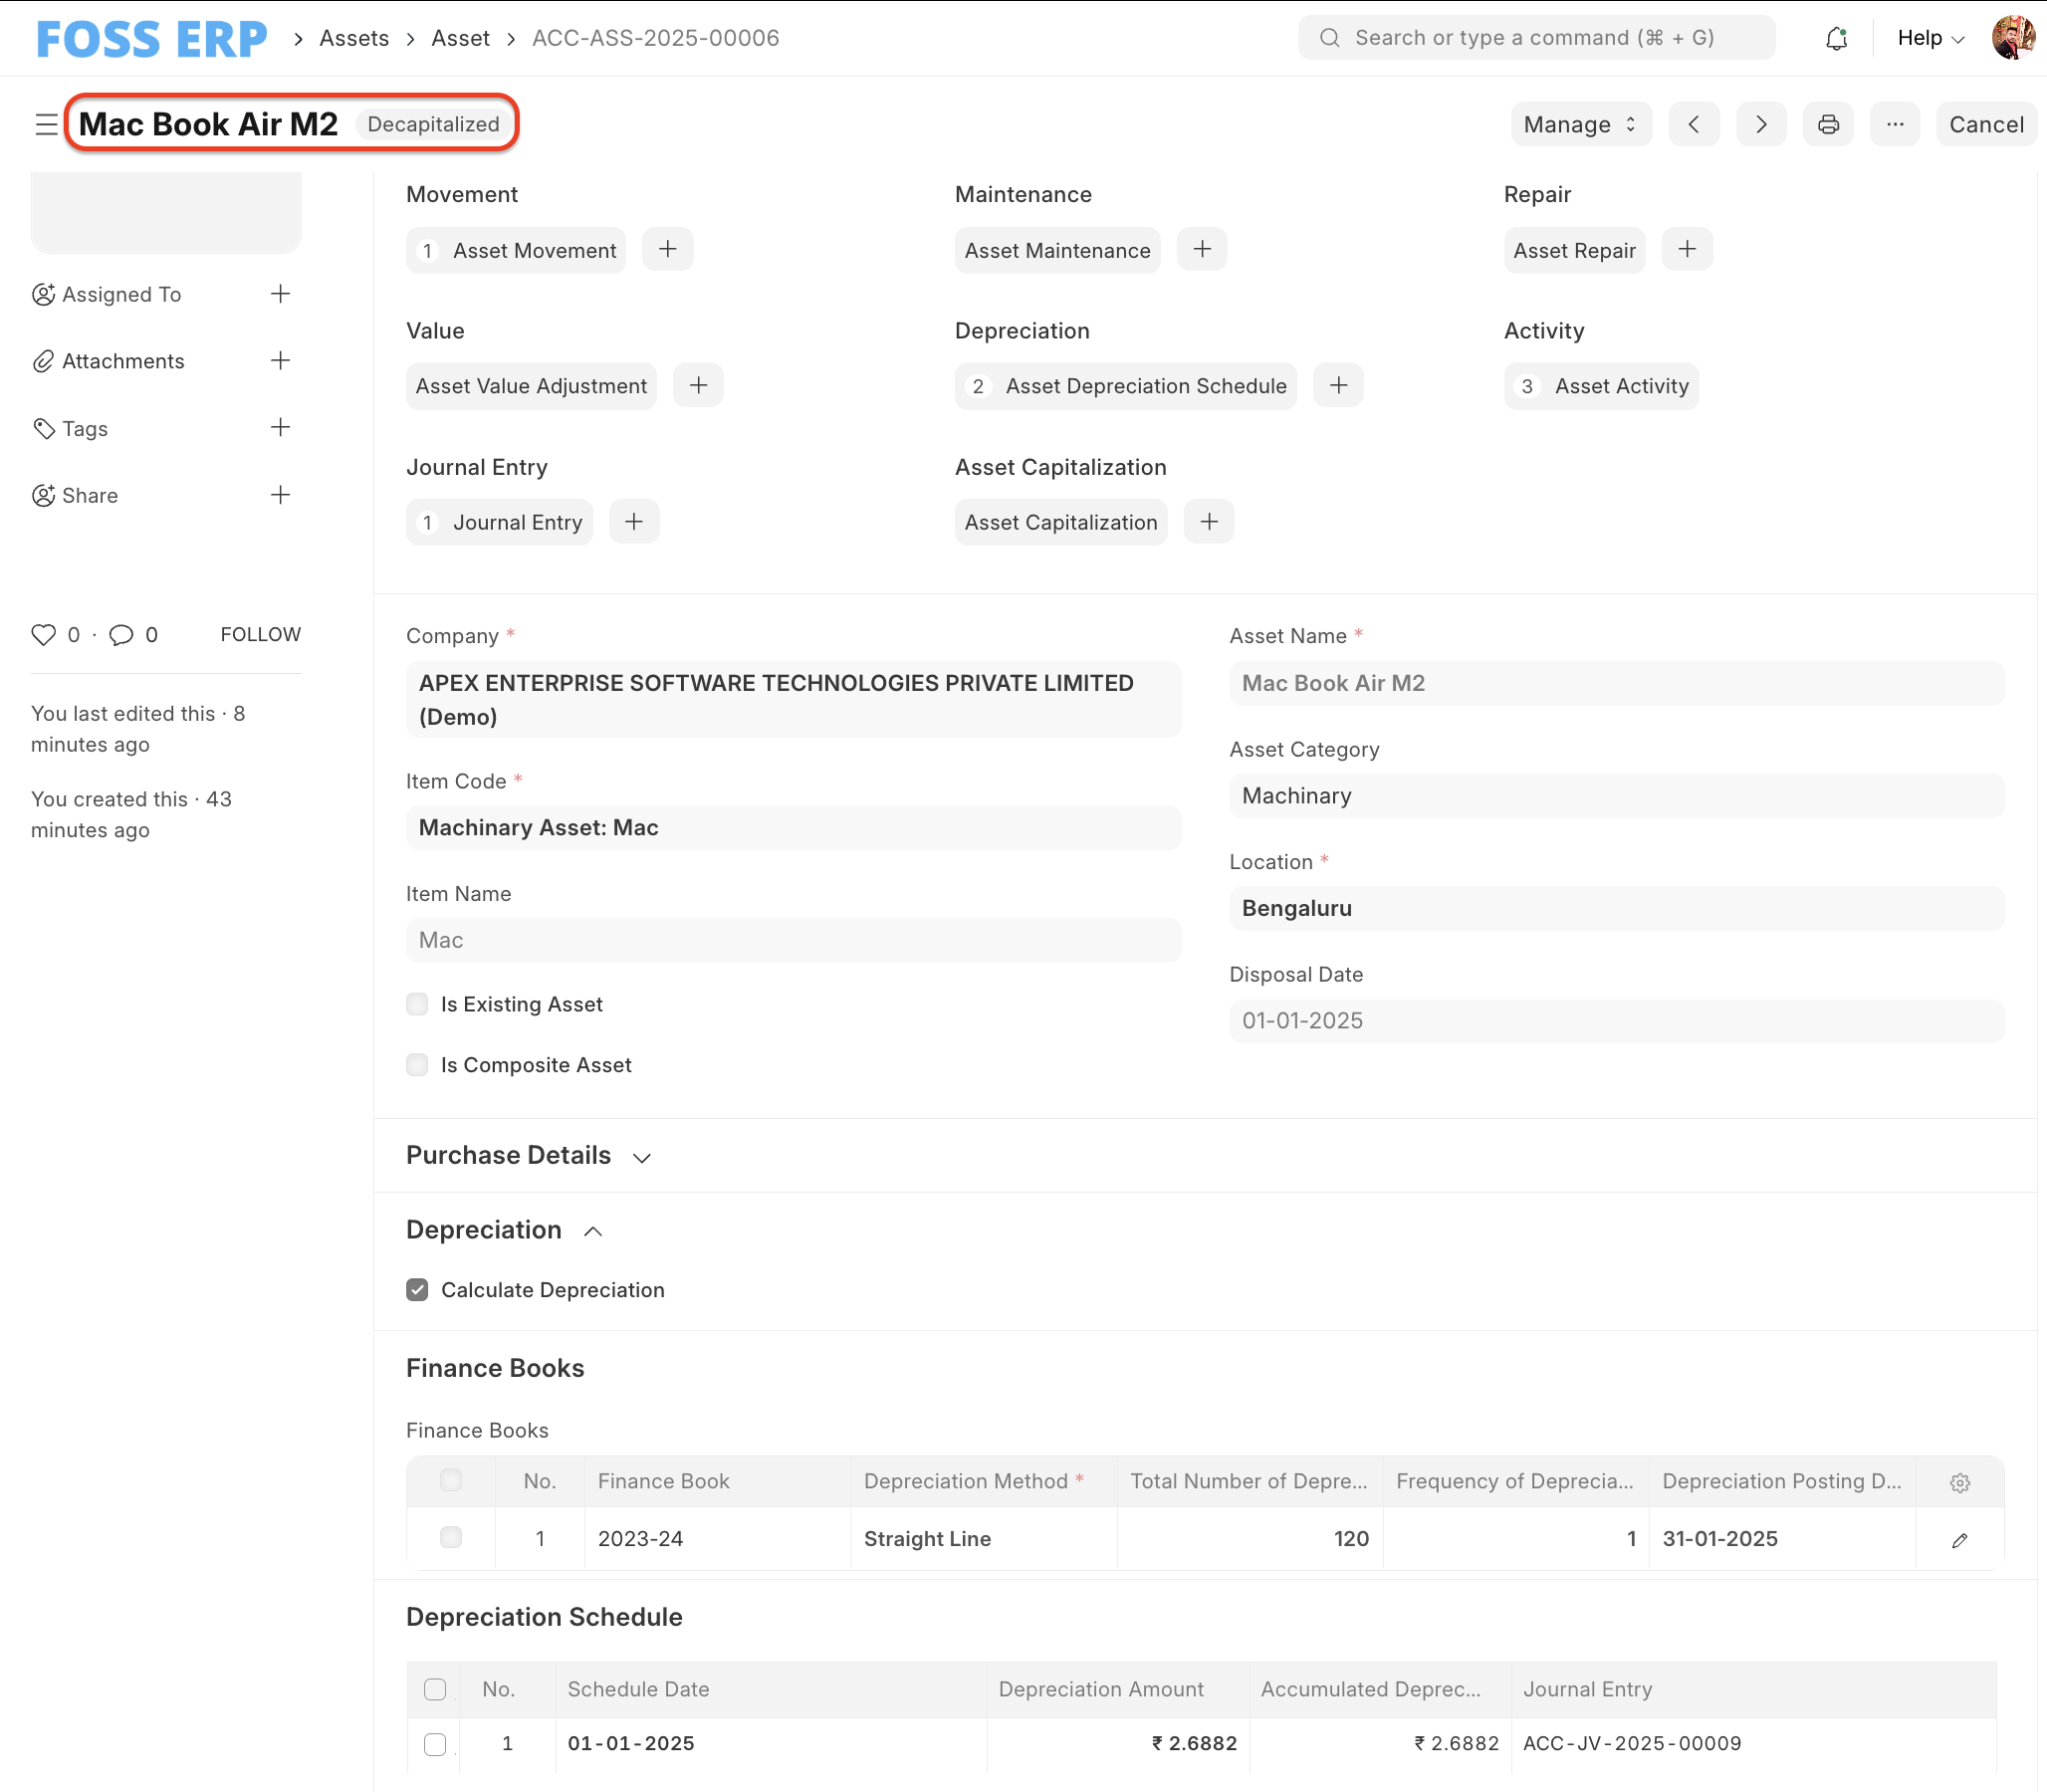Edit the 2023-24 finance book row pencil
This screenshot has width=2047, height=1792.
1959,1540
